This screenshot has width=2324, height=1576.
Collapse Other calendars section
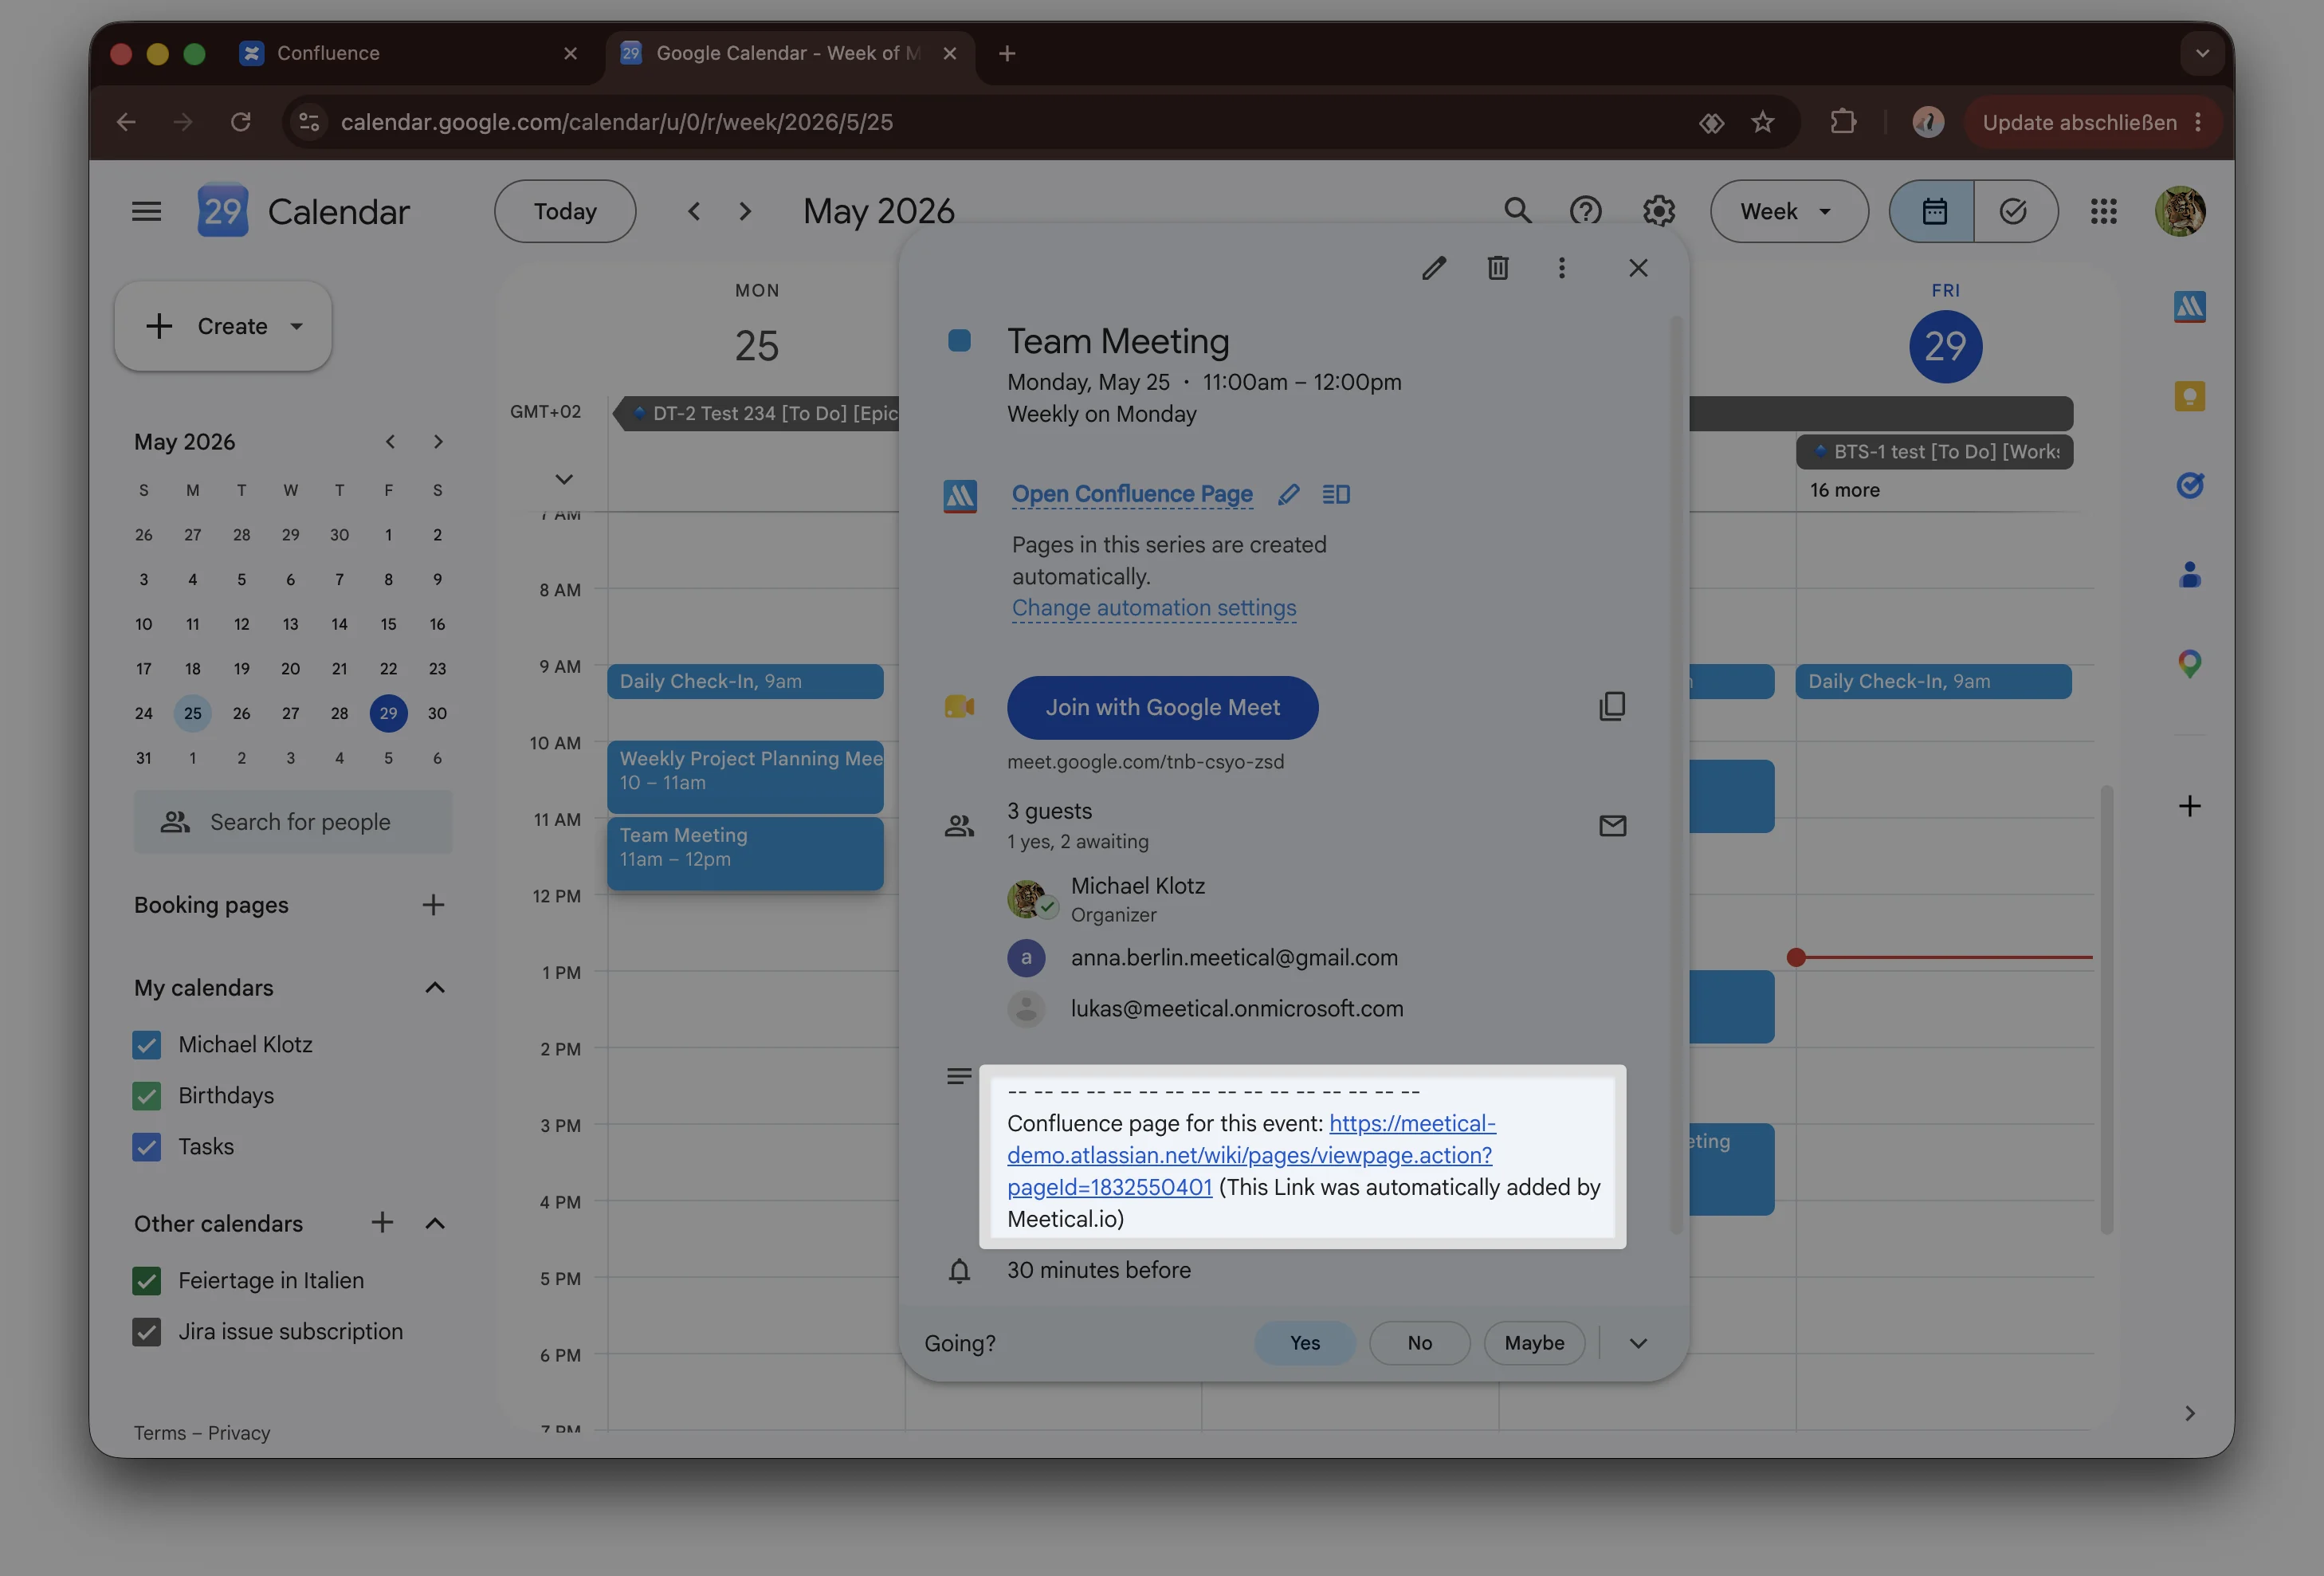point(435,1223)
